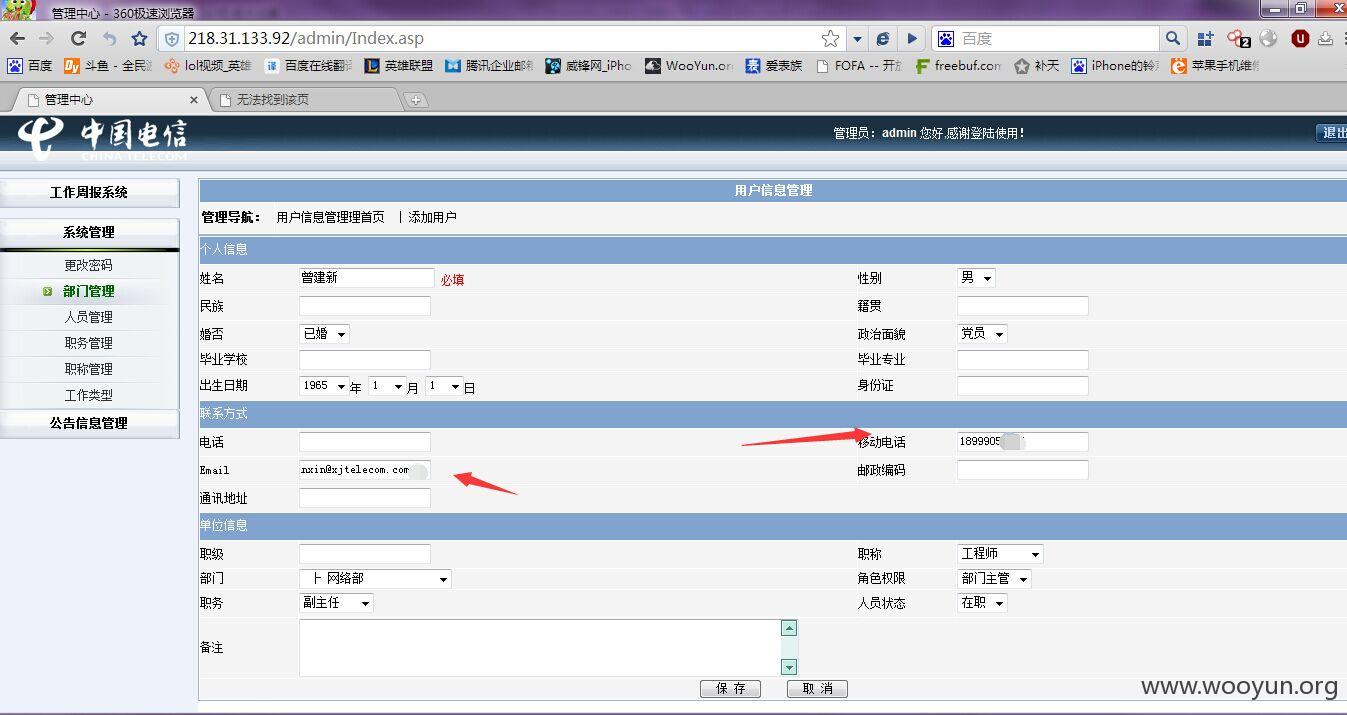
Task: Go back with the browser back arrow
Action: [x=17, y=38]
